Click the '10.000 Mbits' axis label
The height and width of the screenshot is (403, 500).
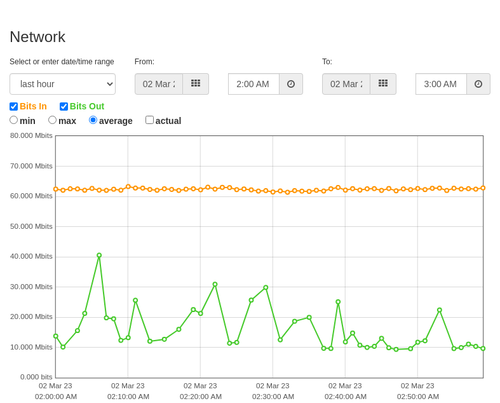[31, 347]
